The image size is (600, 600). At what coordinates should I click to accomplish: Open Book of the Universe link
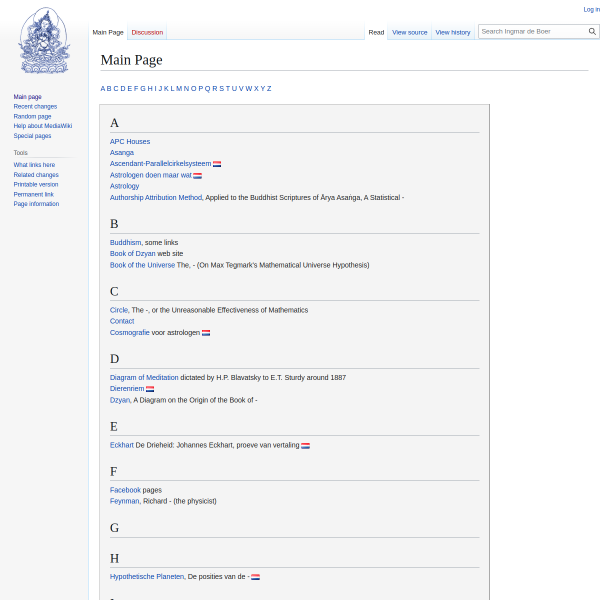142,265
